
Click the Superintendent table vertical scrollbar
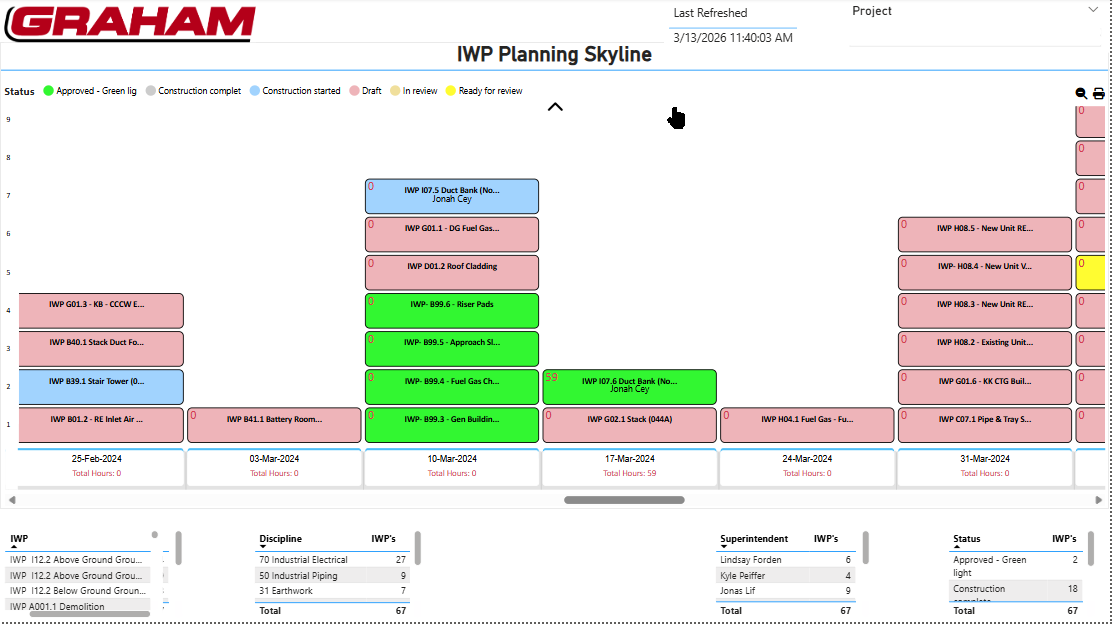tap(865, 548)
